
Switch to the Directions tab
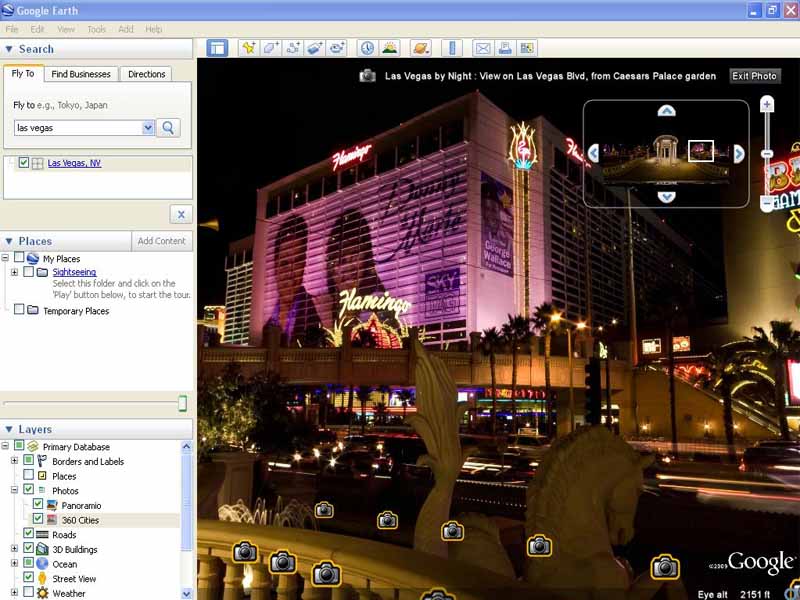146,74
